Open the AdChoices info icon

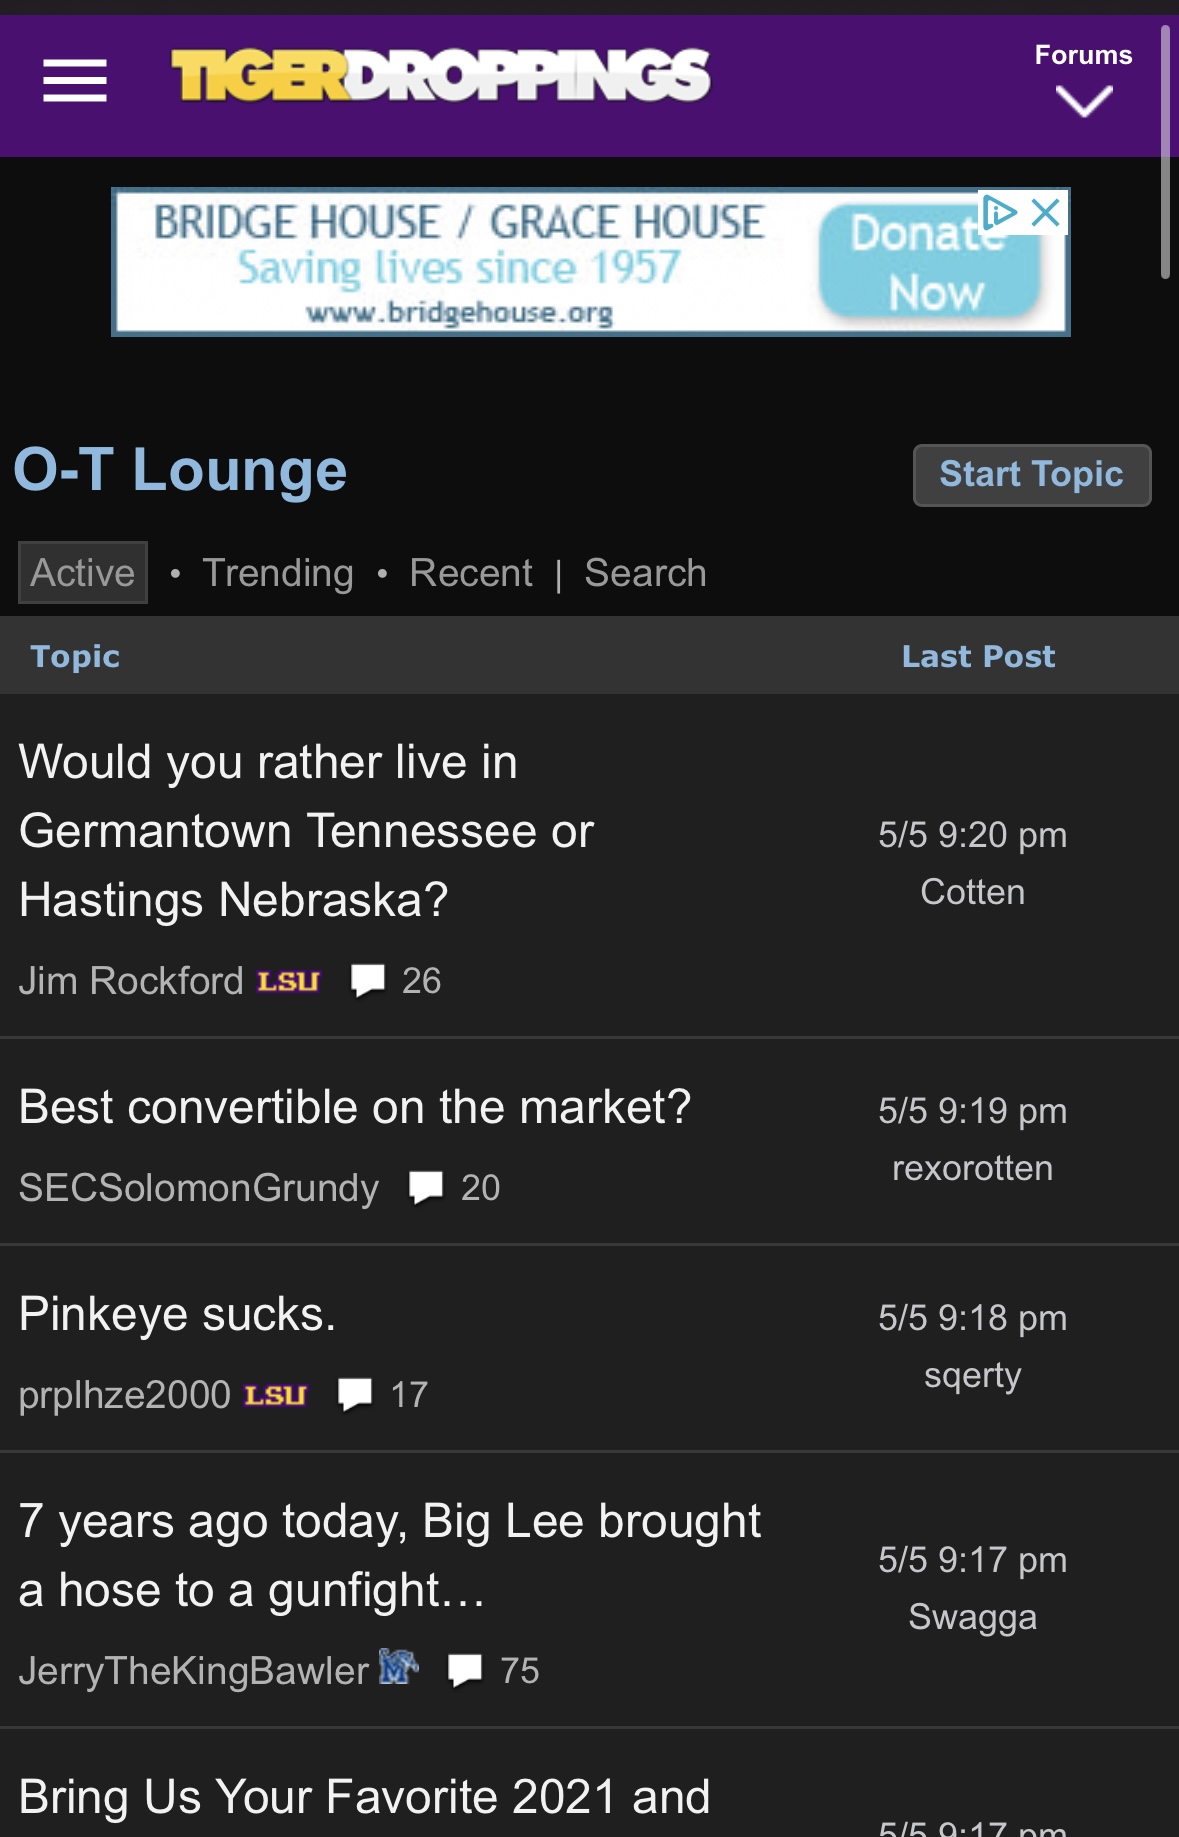coord(999,212)
